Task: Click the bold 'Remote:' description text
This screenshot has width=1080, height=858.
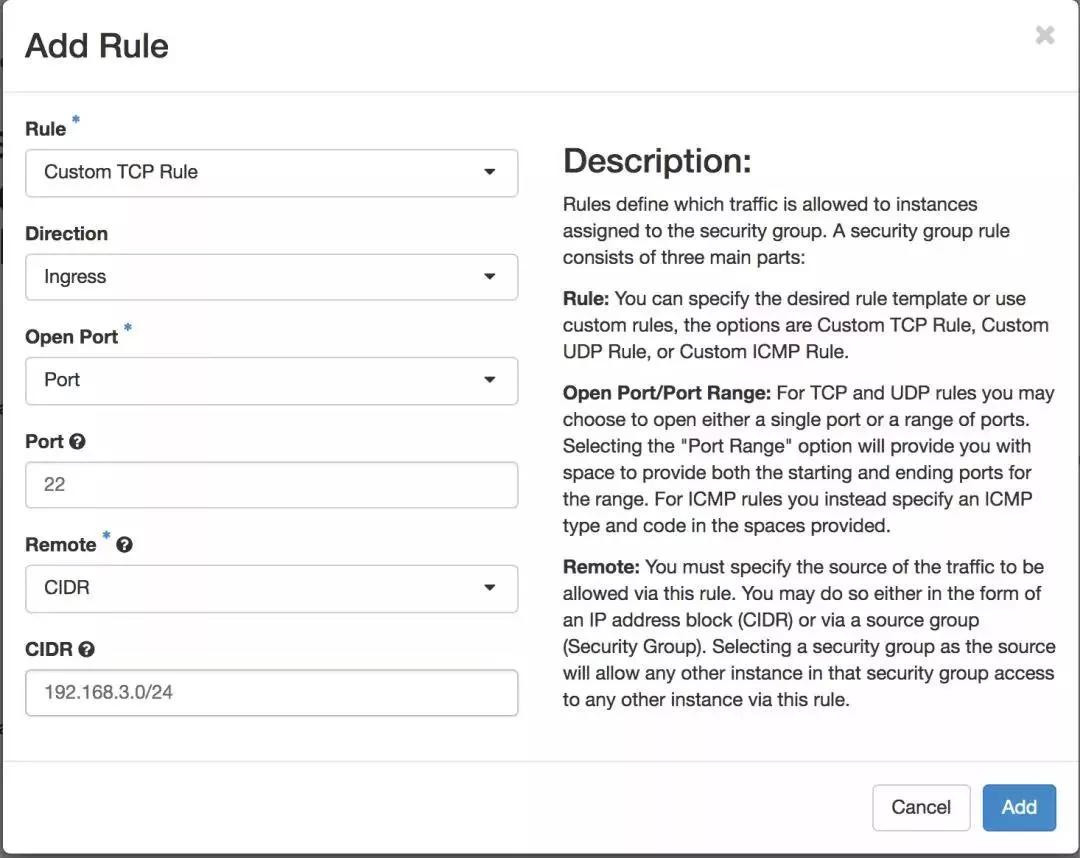Action: pos(601,567)
